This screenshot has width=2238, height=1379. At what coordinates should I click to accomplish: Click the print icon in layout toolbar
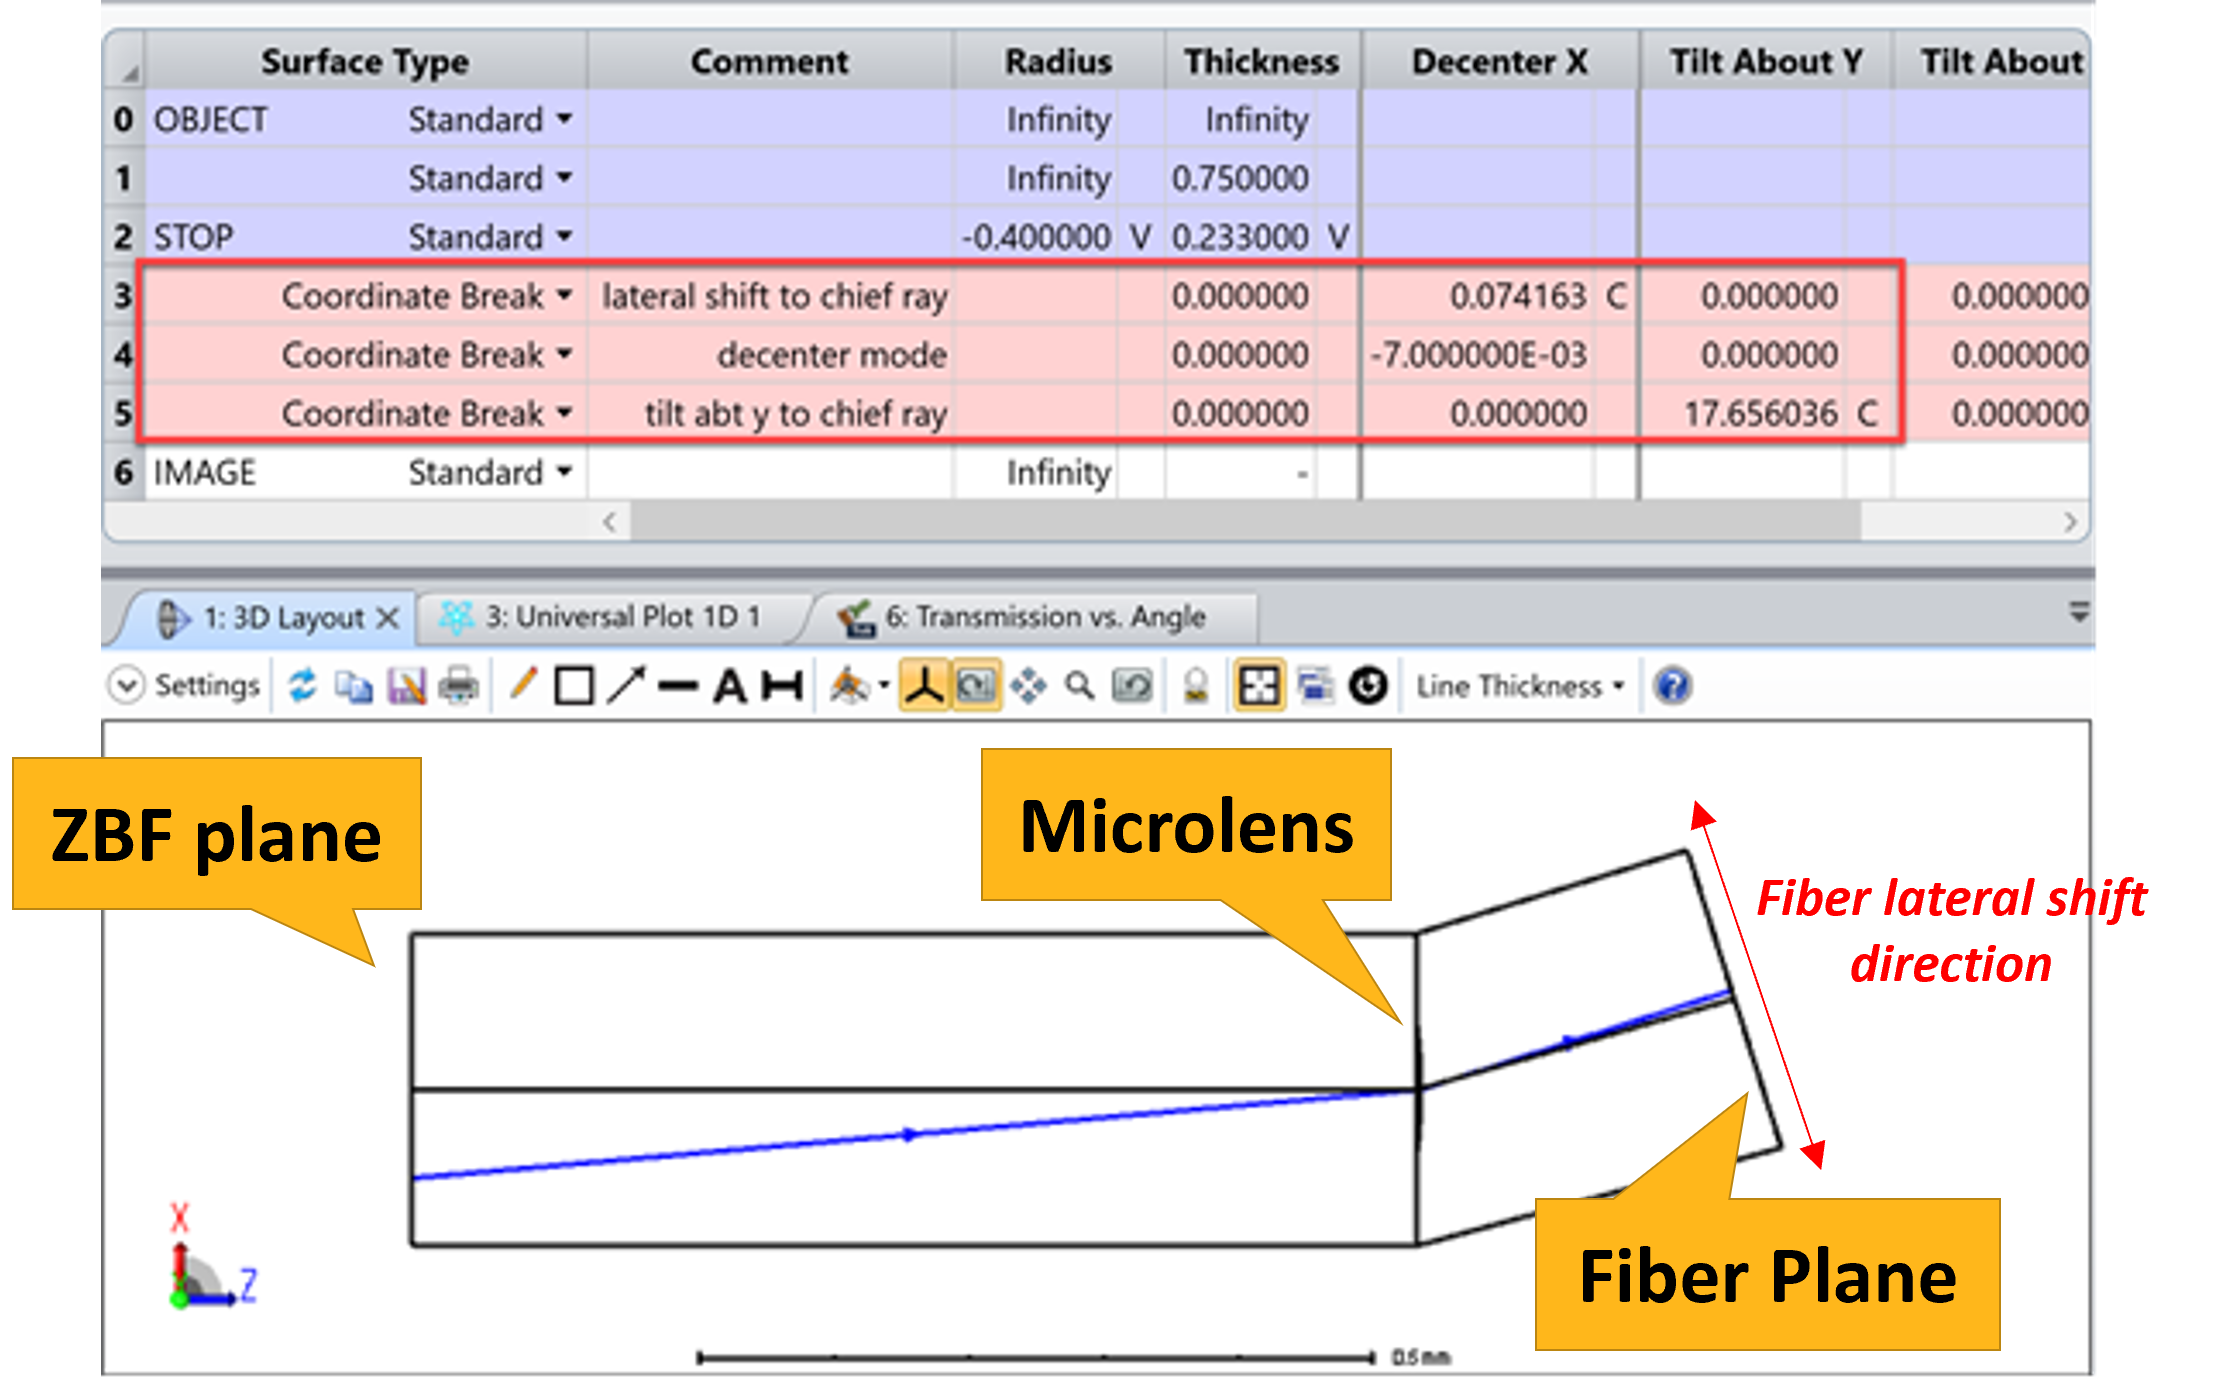(459, 686)
